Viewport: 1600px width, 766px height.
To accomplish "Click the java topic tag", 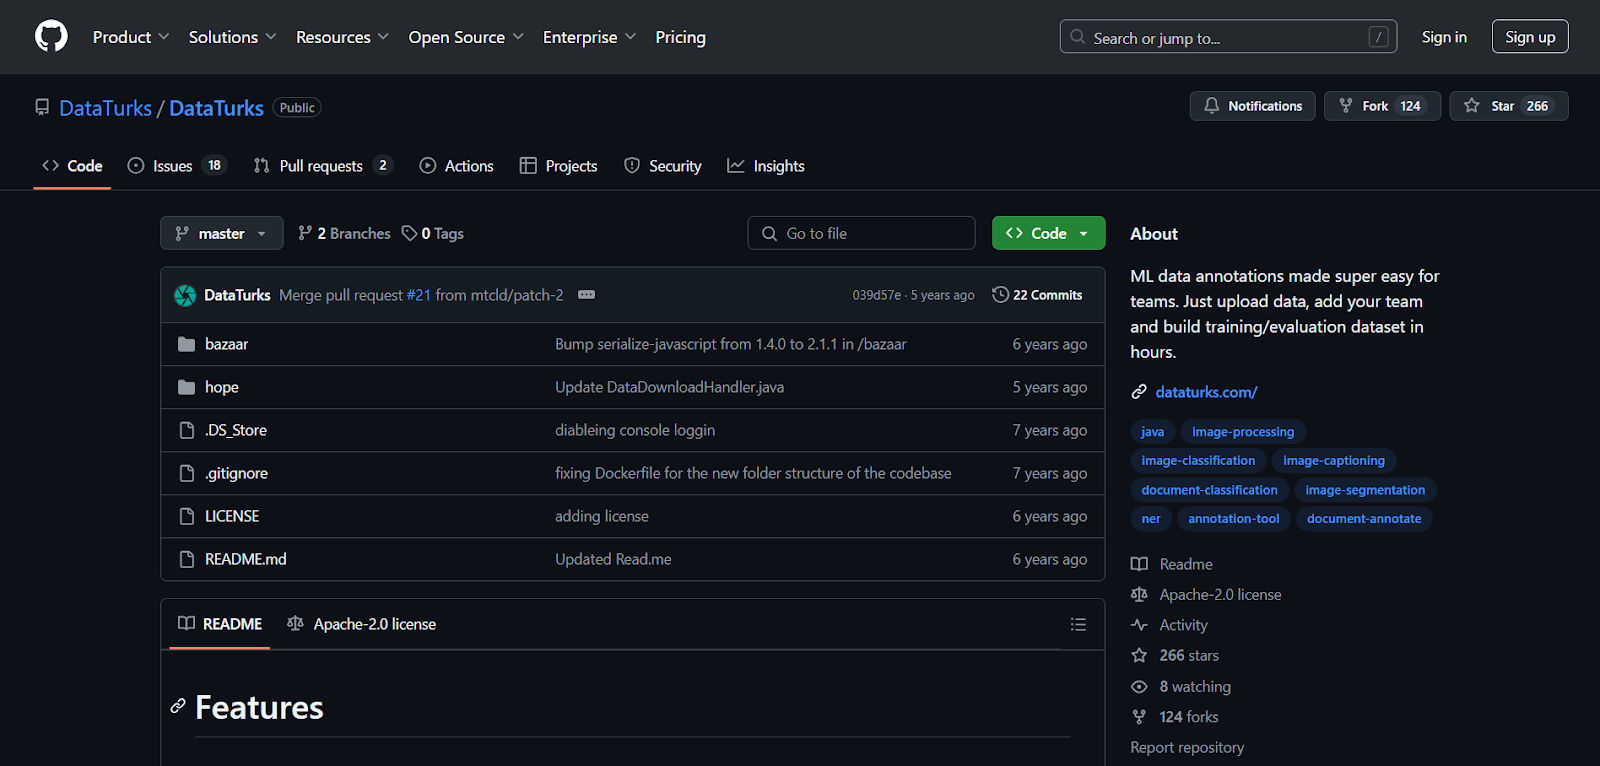I will tap(1152, 432).
